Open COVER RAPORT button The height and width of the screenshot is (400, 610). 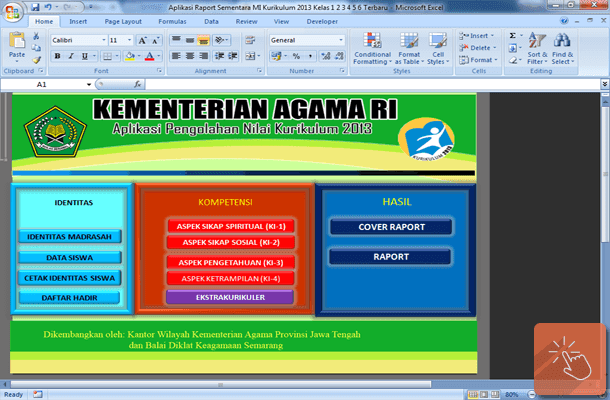pos(391,227)
